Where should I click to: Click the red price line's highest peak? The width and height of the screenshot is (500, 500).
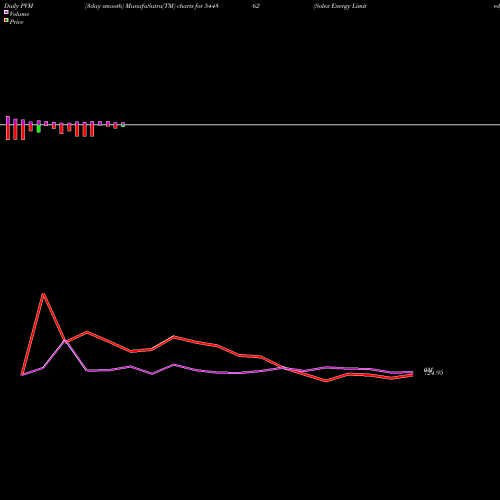[43, 294]
